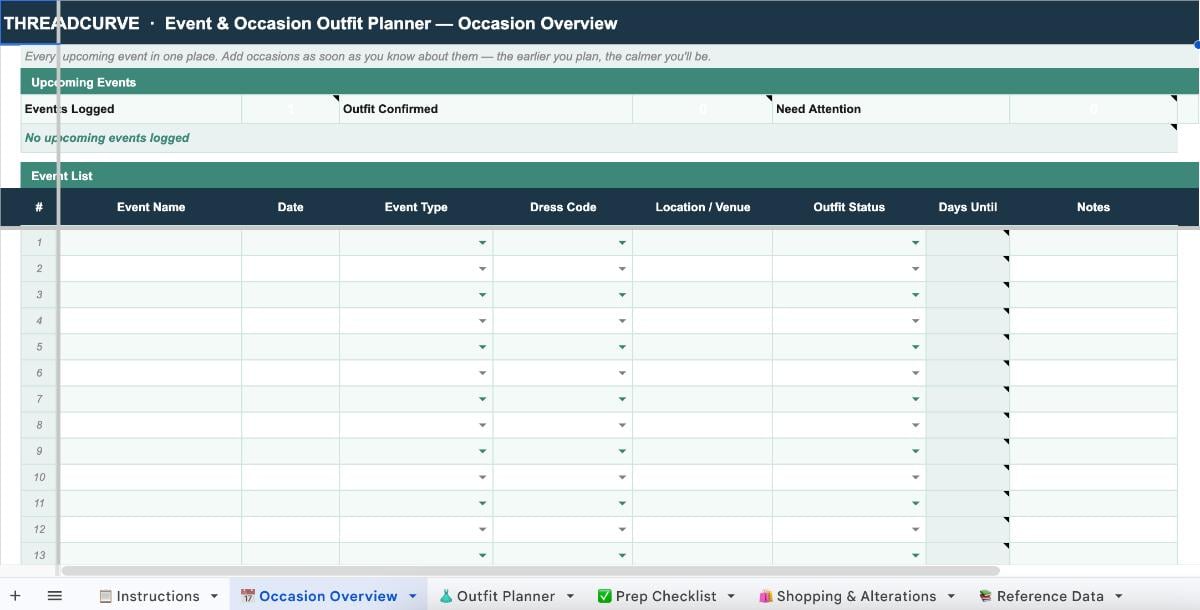1200x610 pixels.
Task: Switch to the Prep Checklist tab
Action: (666, 595)
